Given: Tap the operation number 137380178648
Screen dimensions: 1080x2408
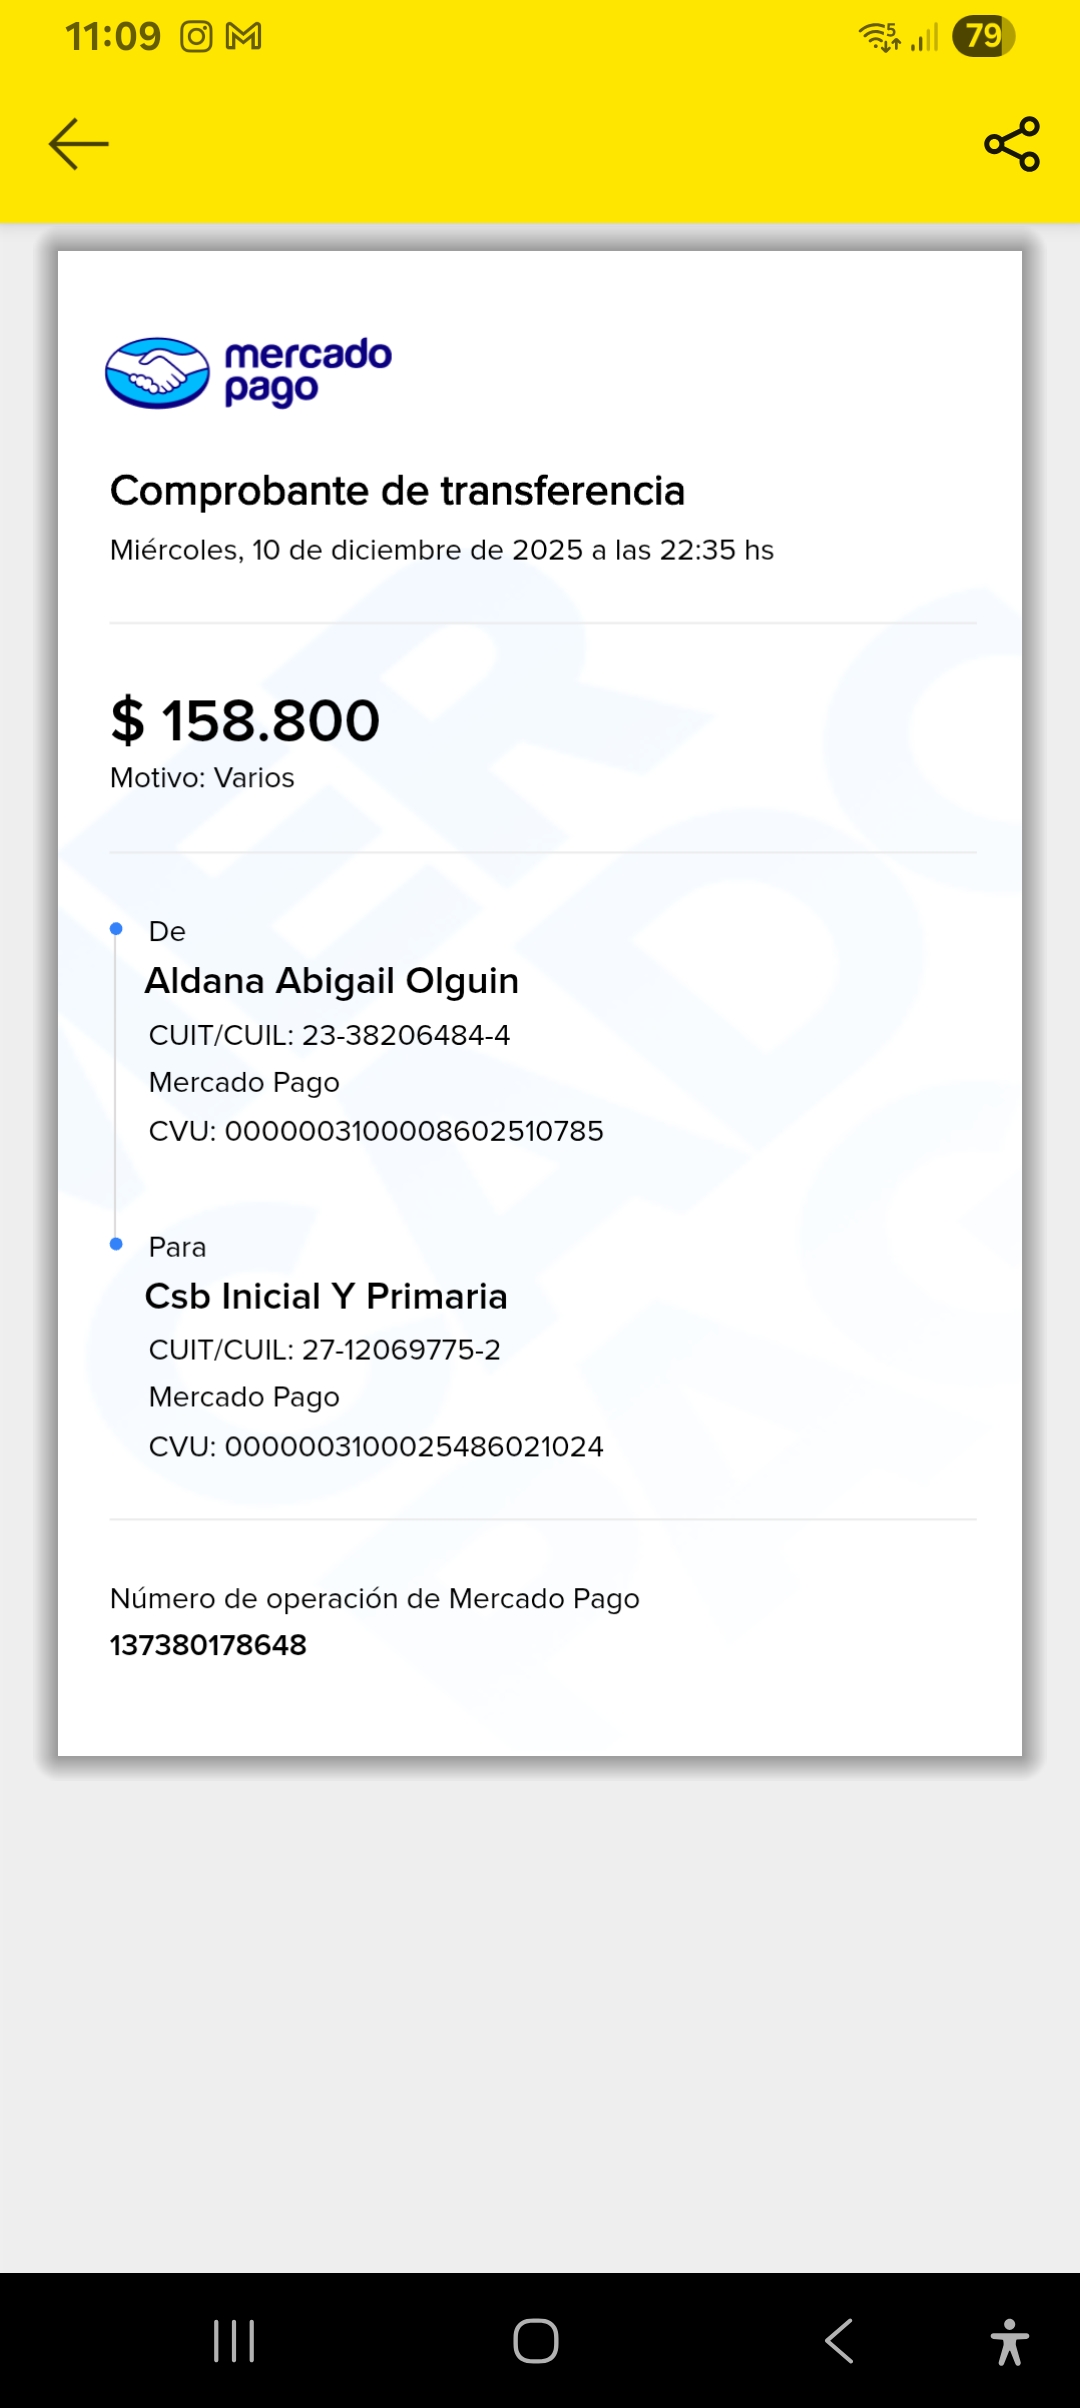Looking at the screenshot, I should tap(208, 1645).
